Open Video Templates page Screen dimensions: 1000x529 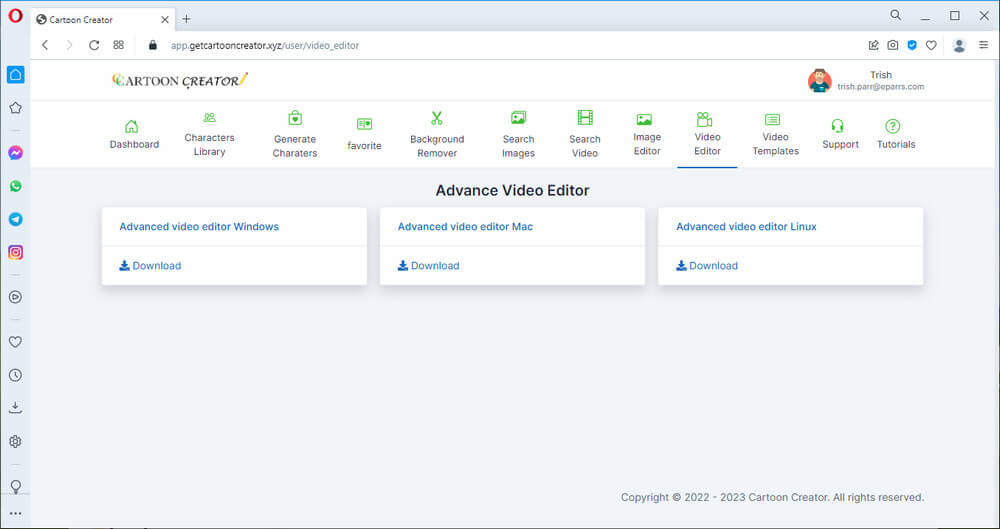776,135
